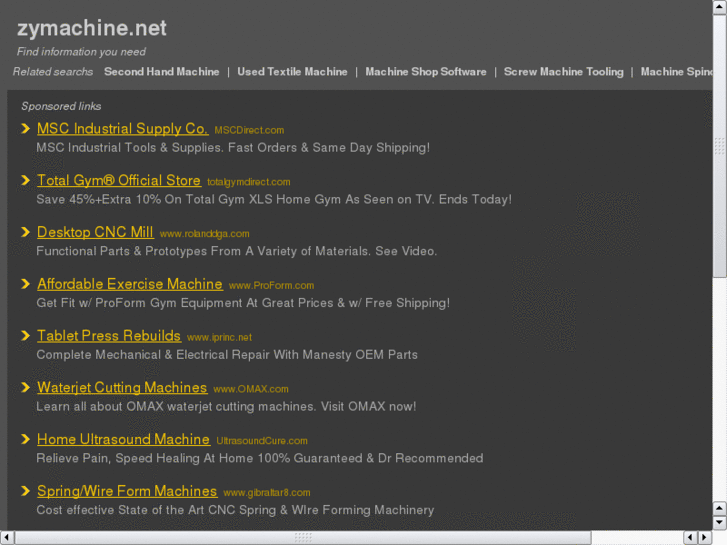The height and width of the screenshot is (545, 727).
Task: Click the www.iprinc.net URL text
Action: pyautogui.click(x=219, y=338)
